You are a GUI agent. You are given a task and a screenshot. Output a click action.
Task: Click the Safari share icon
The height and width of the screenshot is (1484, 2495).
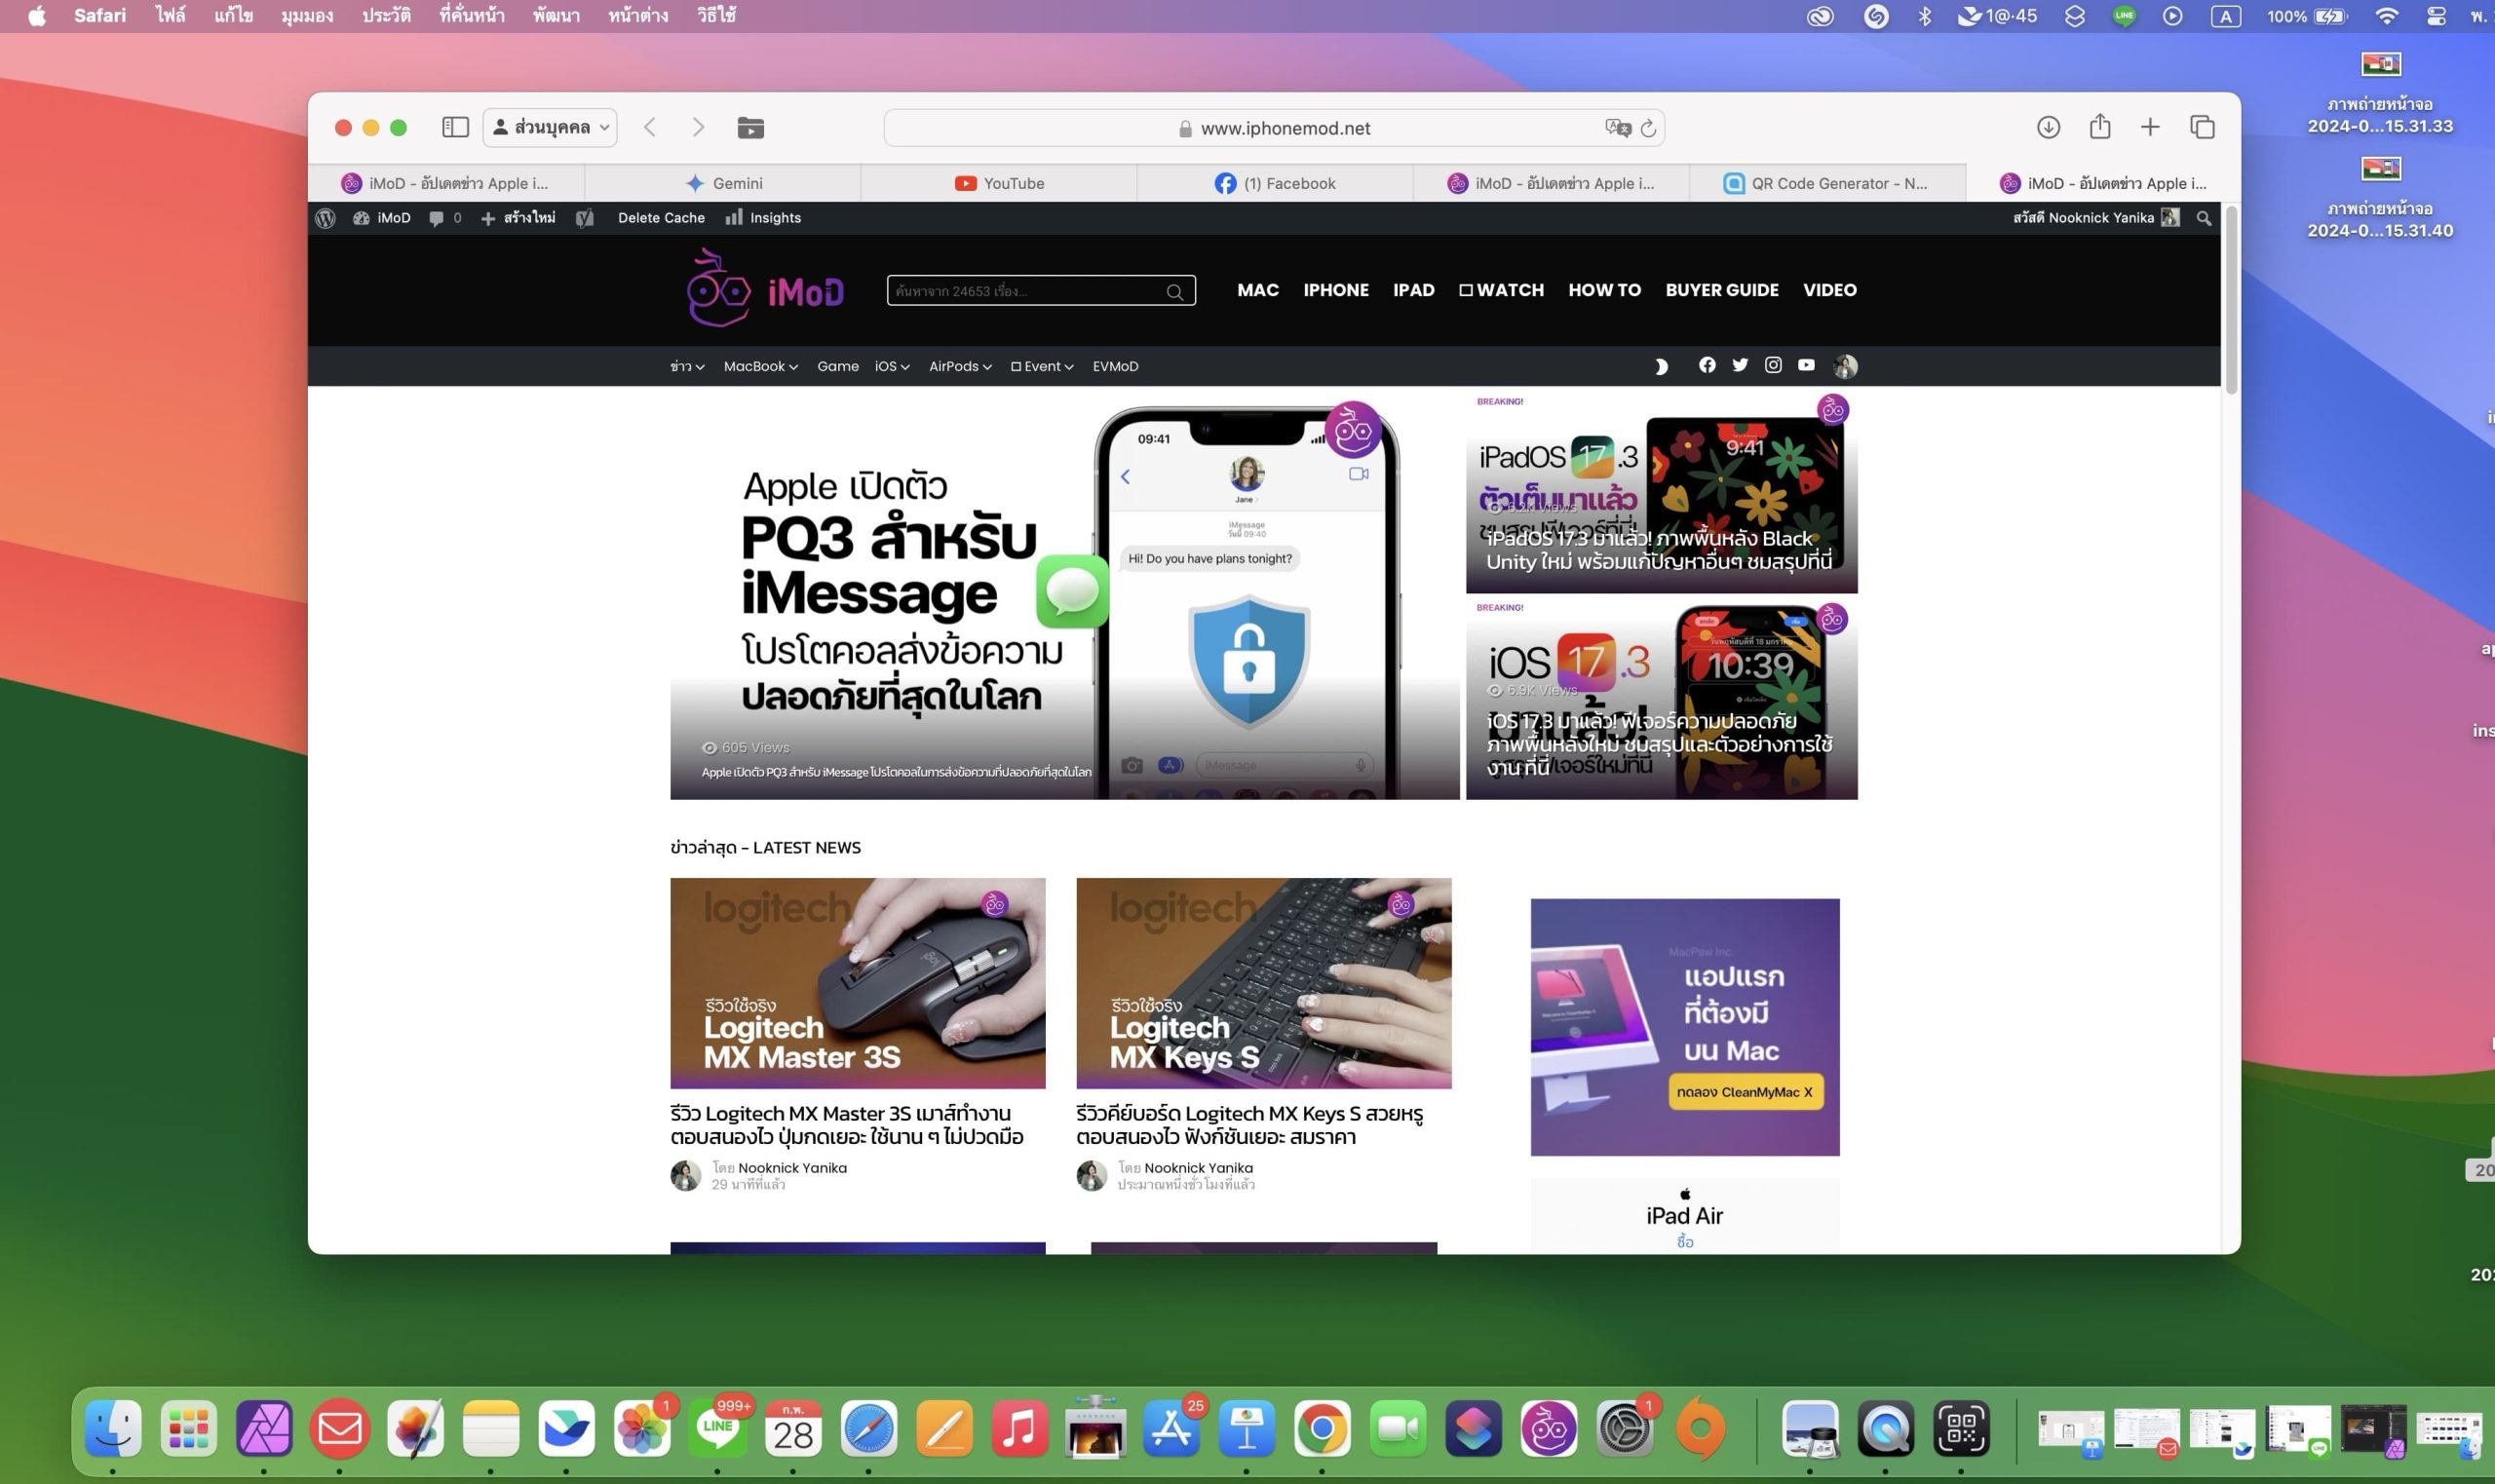pos(2099,127)
